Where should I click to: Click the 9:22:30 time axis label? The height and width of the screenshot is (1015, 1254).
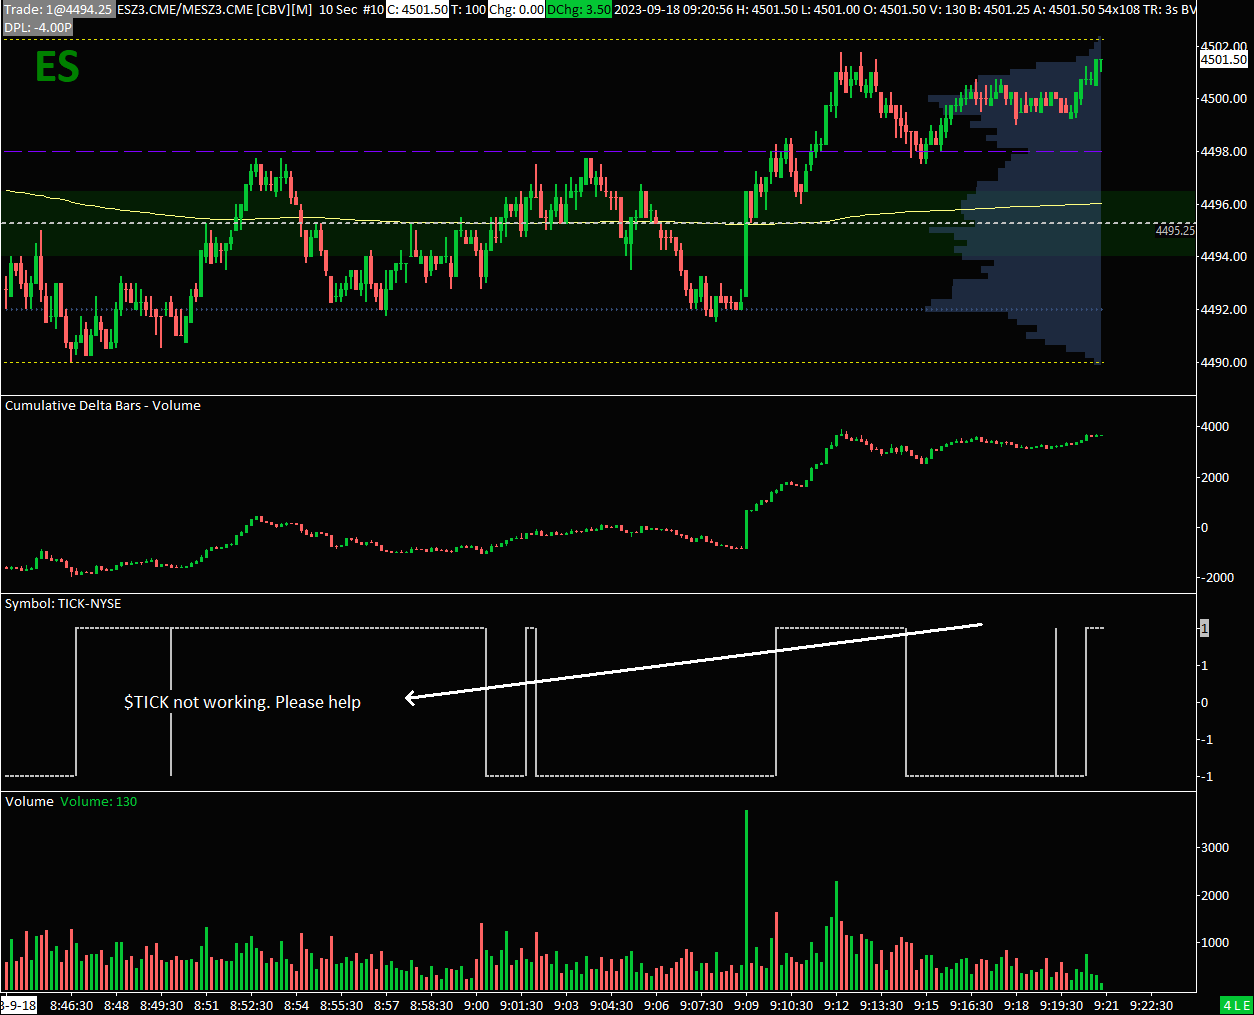(1151, 1006)
